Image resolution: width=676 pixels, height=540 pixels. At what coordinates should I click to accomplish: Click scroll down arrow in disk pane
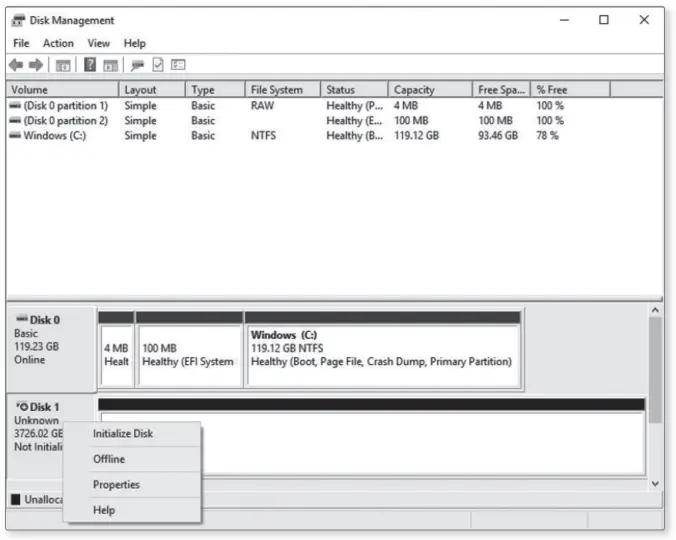[655, 484]
